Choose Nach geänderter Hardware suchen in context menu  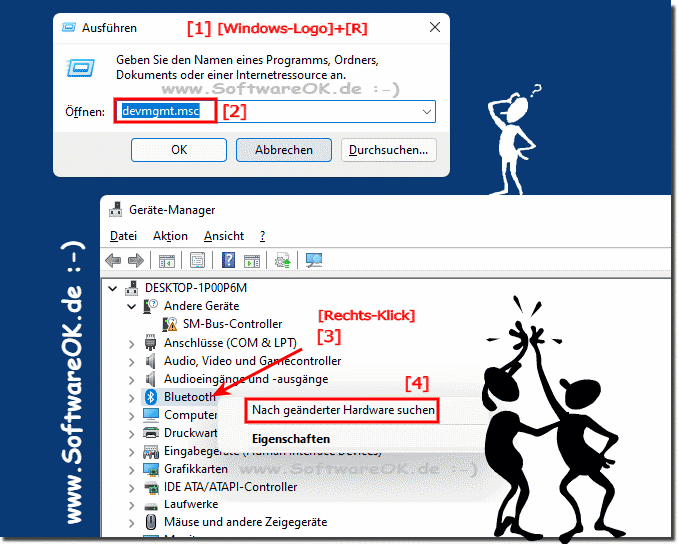[x=343, y=410]
